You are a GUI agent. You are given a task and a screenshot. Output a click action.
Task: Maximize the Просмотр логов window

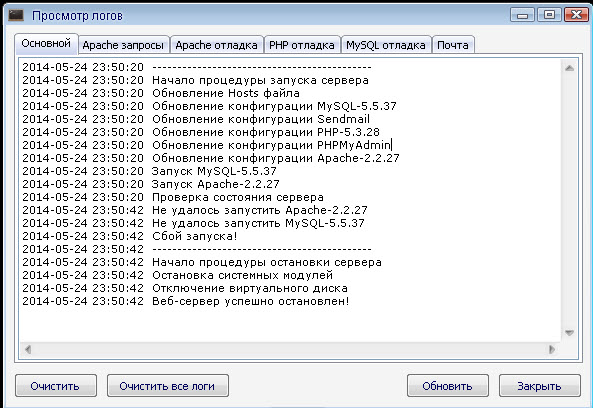(549, 15)
